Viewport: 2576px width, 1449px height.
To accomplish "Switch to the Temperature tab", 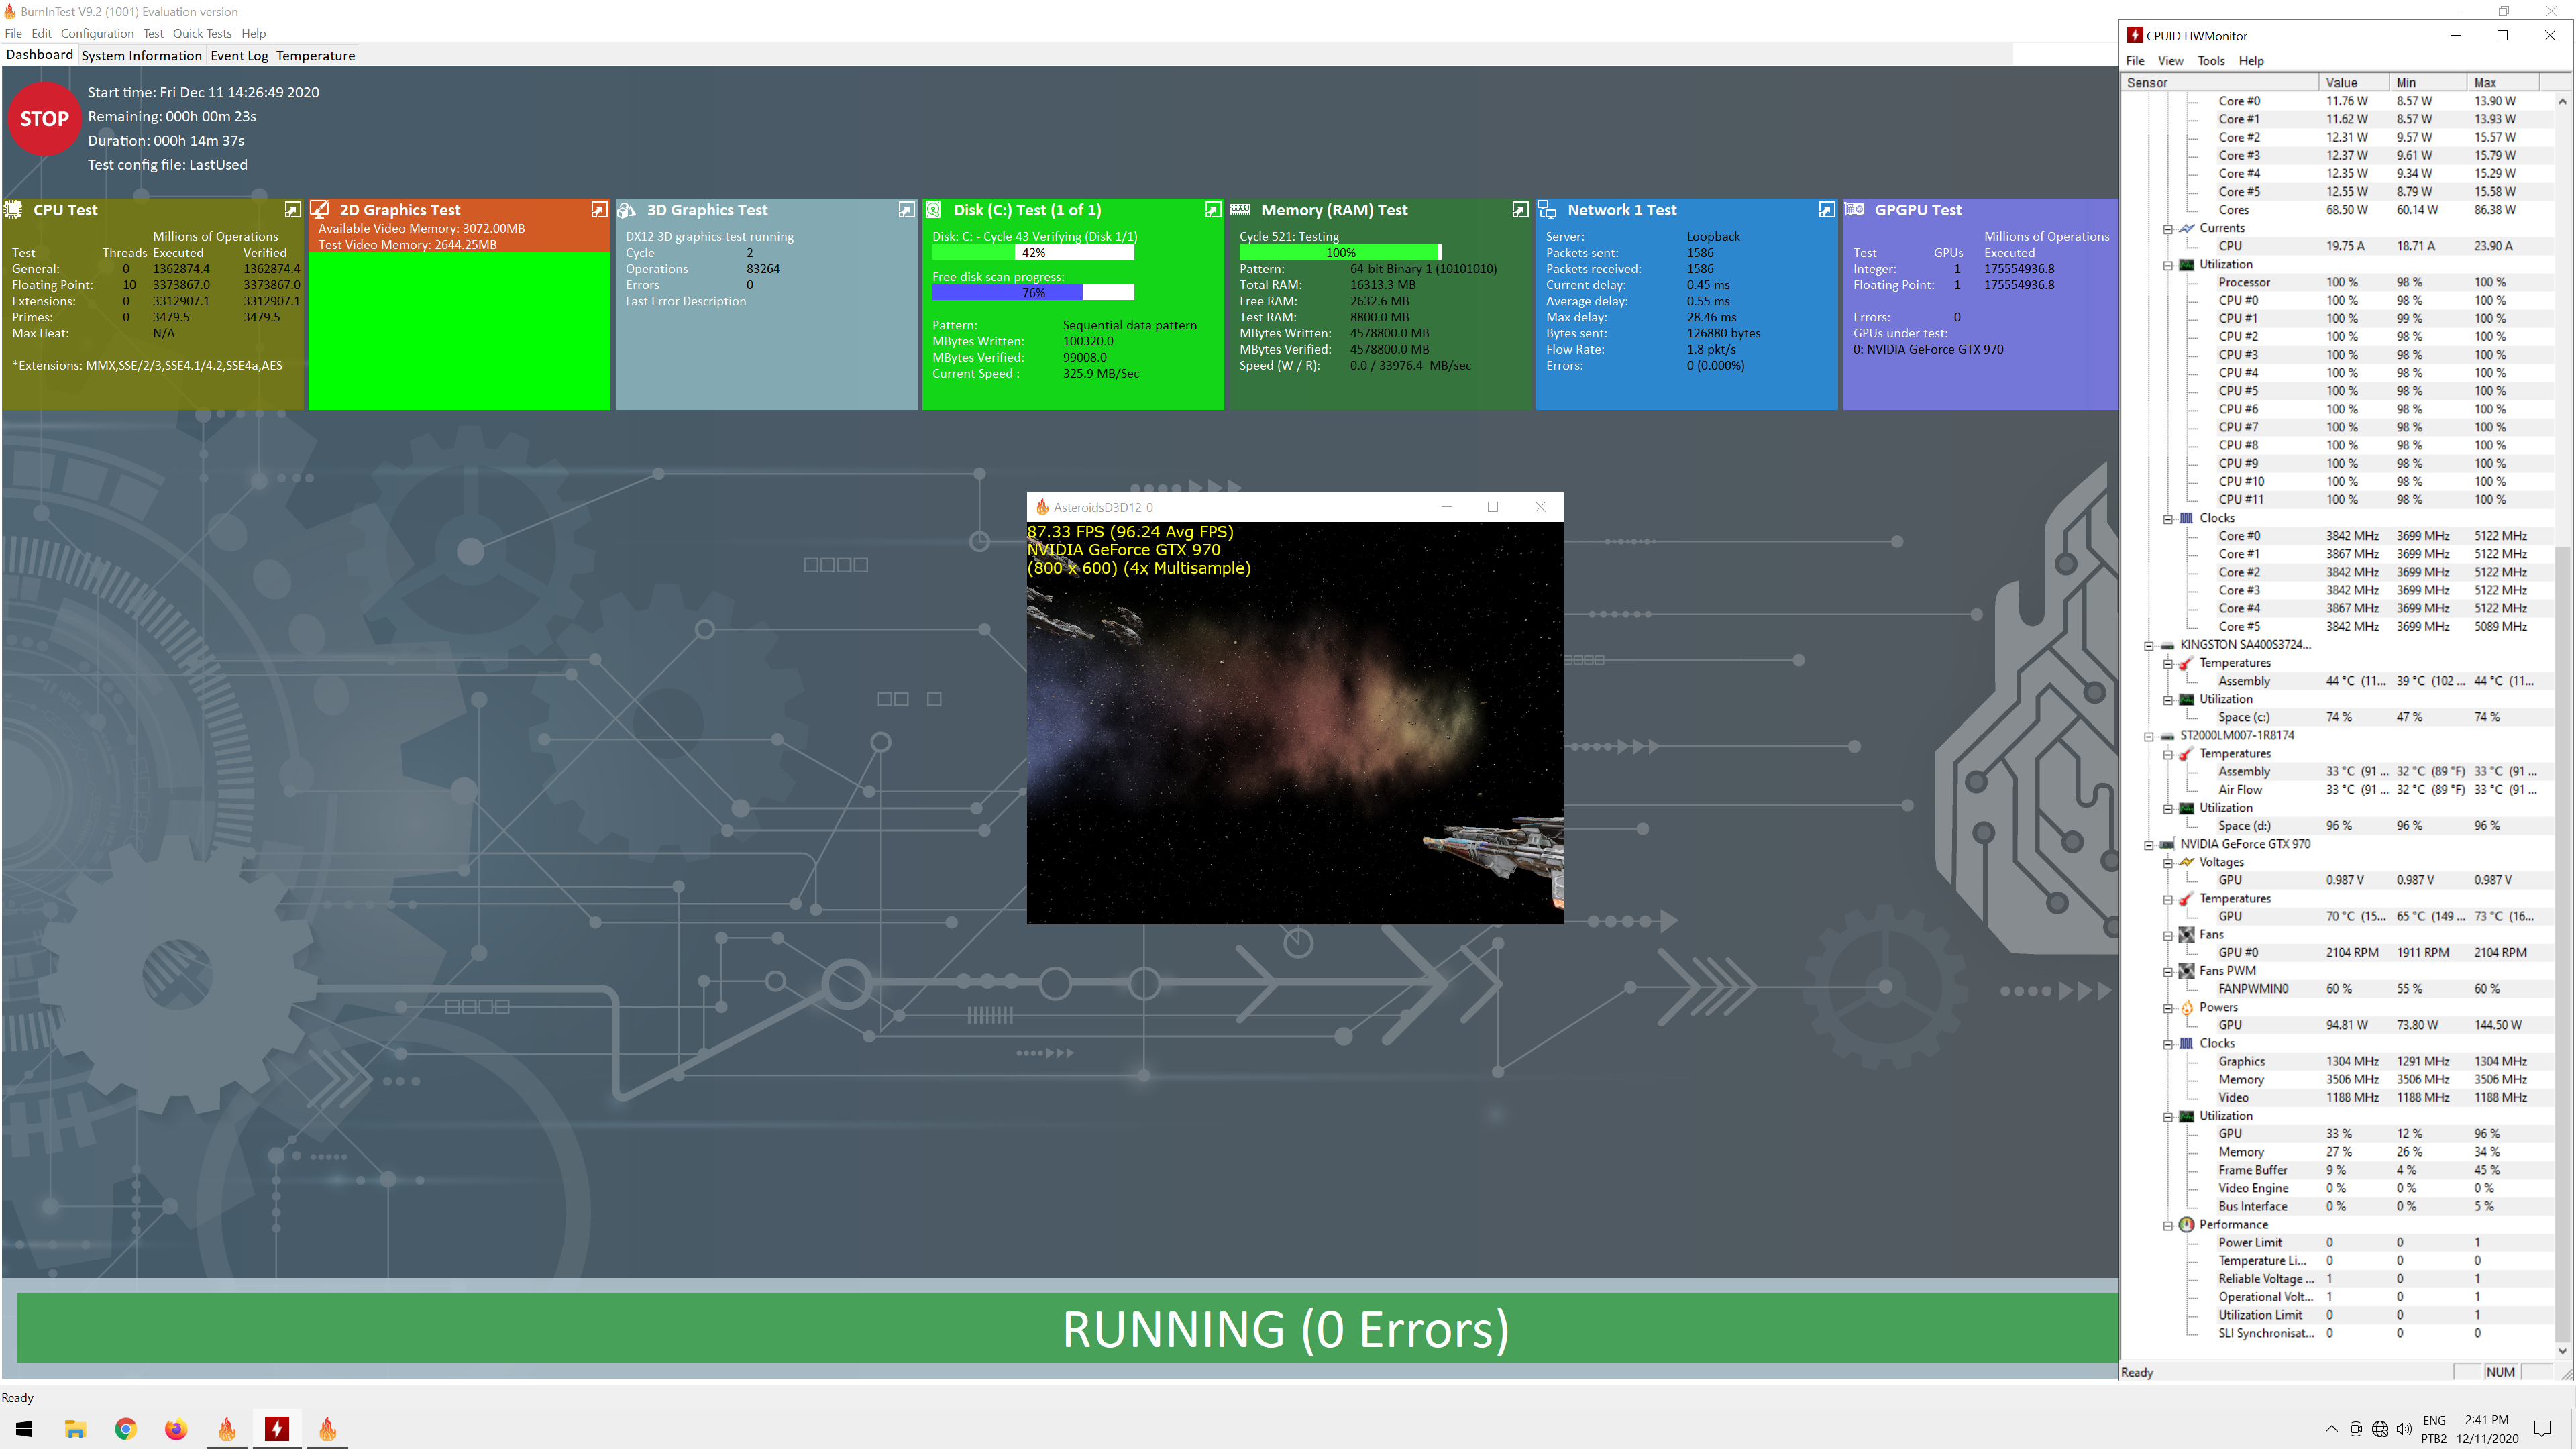I will [x=316, y=55].
